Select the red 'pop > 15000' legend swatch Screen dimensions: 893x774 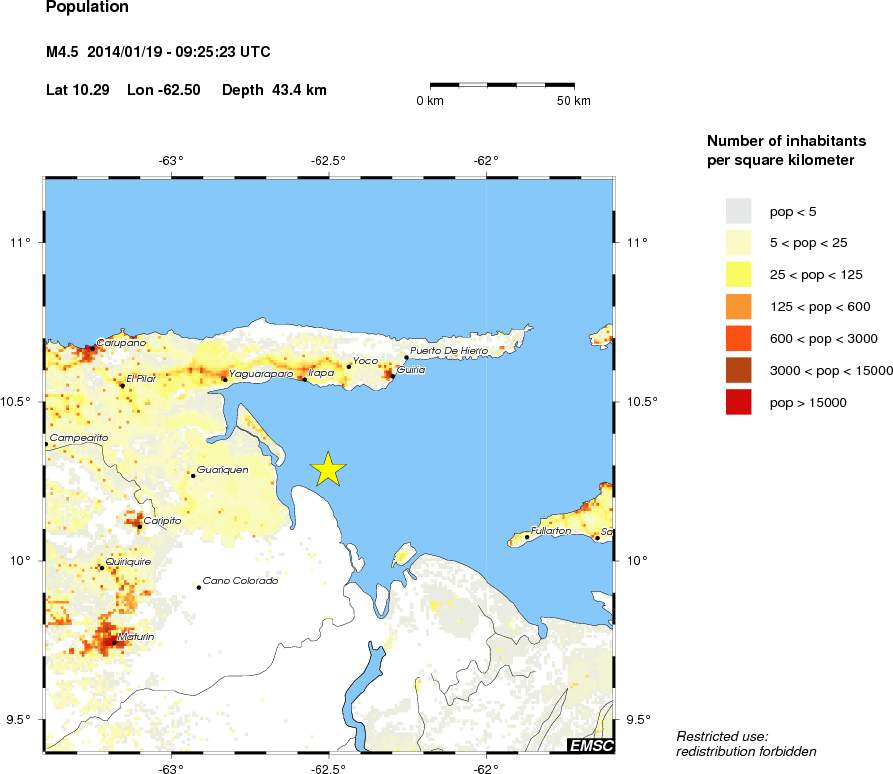738,402
